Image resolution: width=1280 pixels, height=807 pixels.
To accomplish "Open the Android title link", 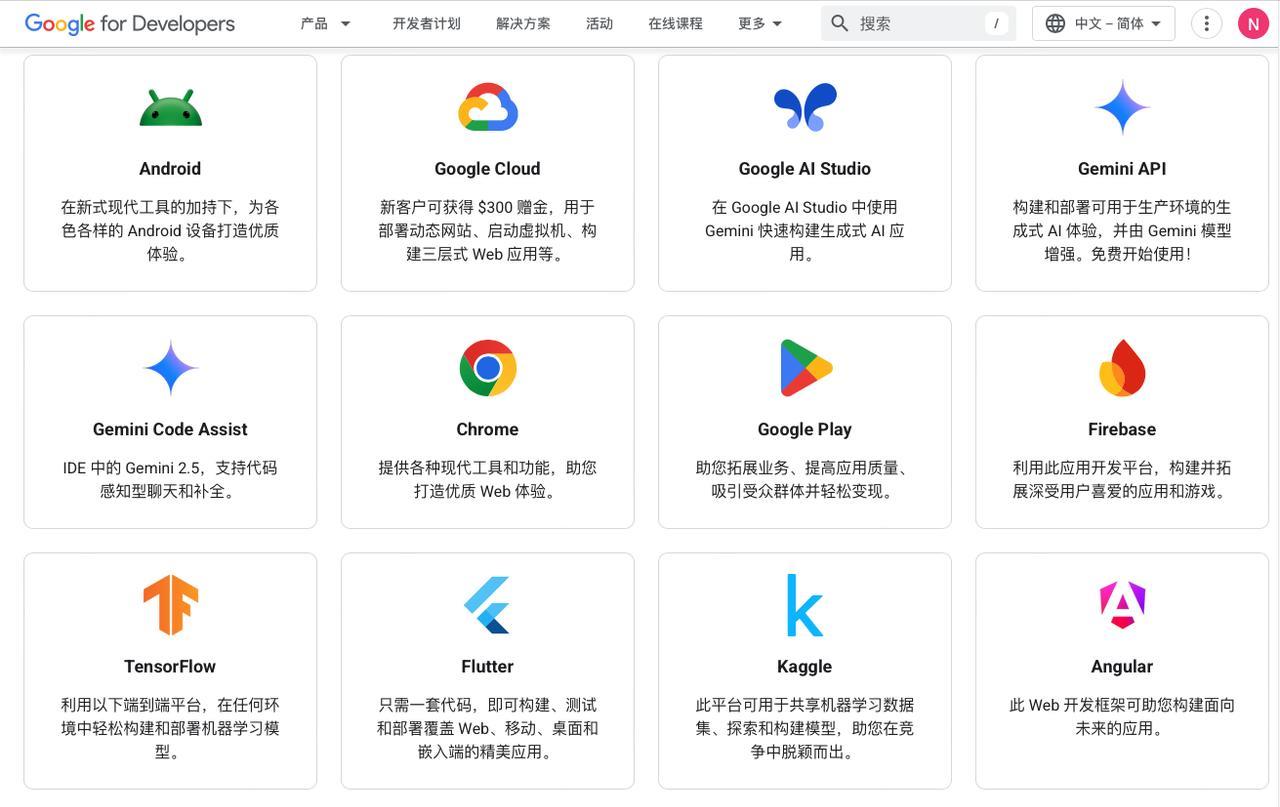I will (x=170, y=169).
